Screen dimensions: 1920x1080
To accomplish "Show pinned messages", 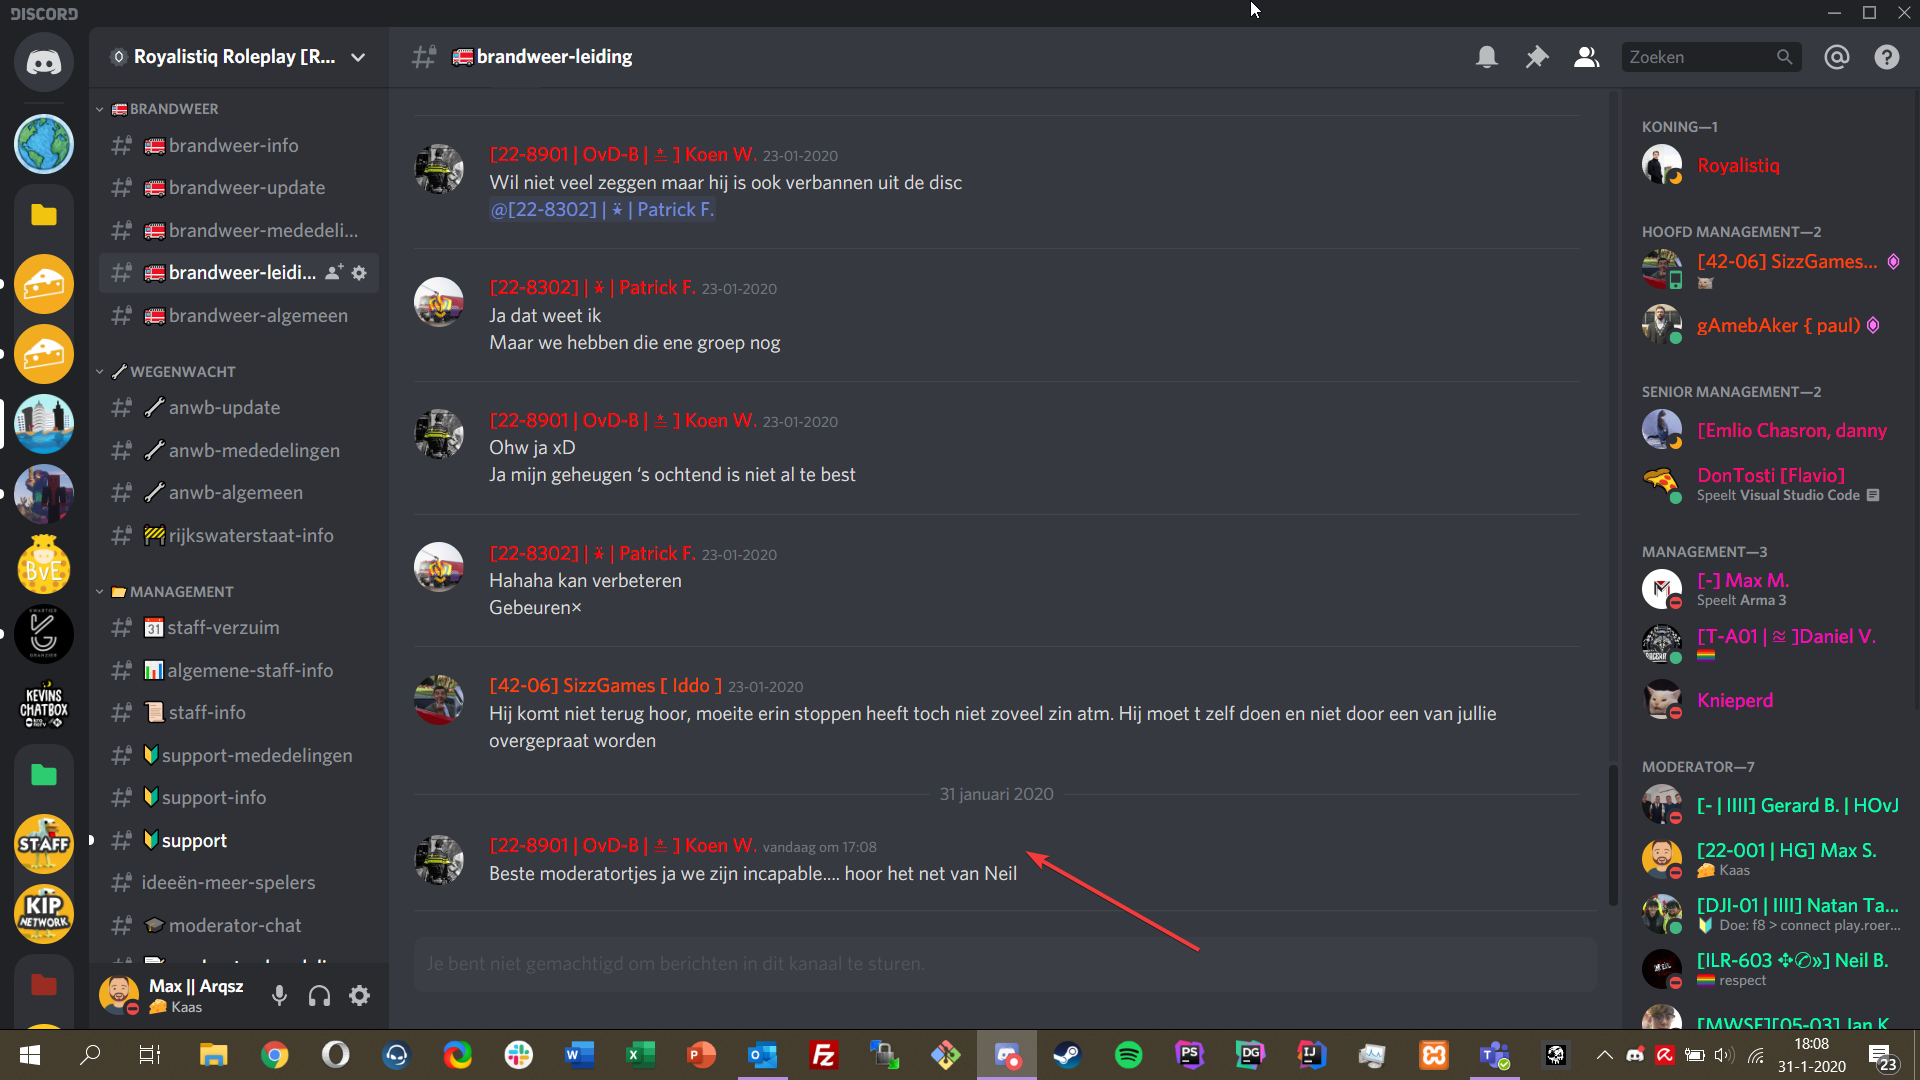I will pyautogui.click(x=1537, y=57).
